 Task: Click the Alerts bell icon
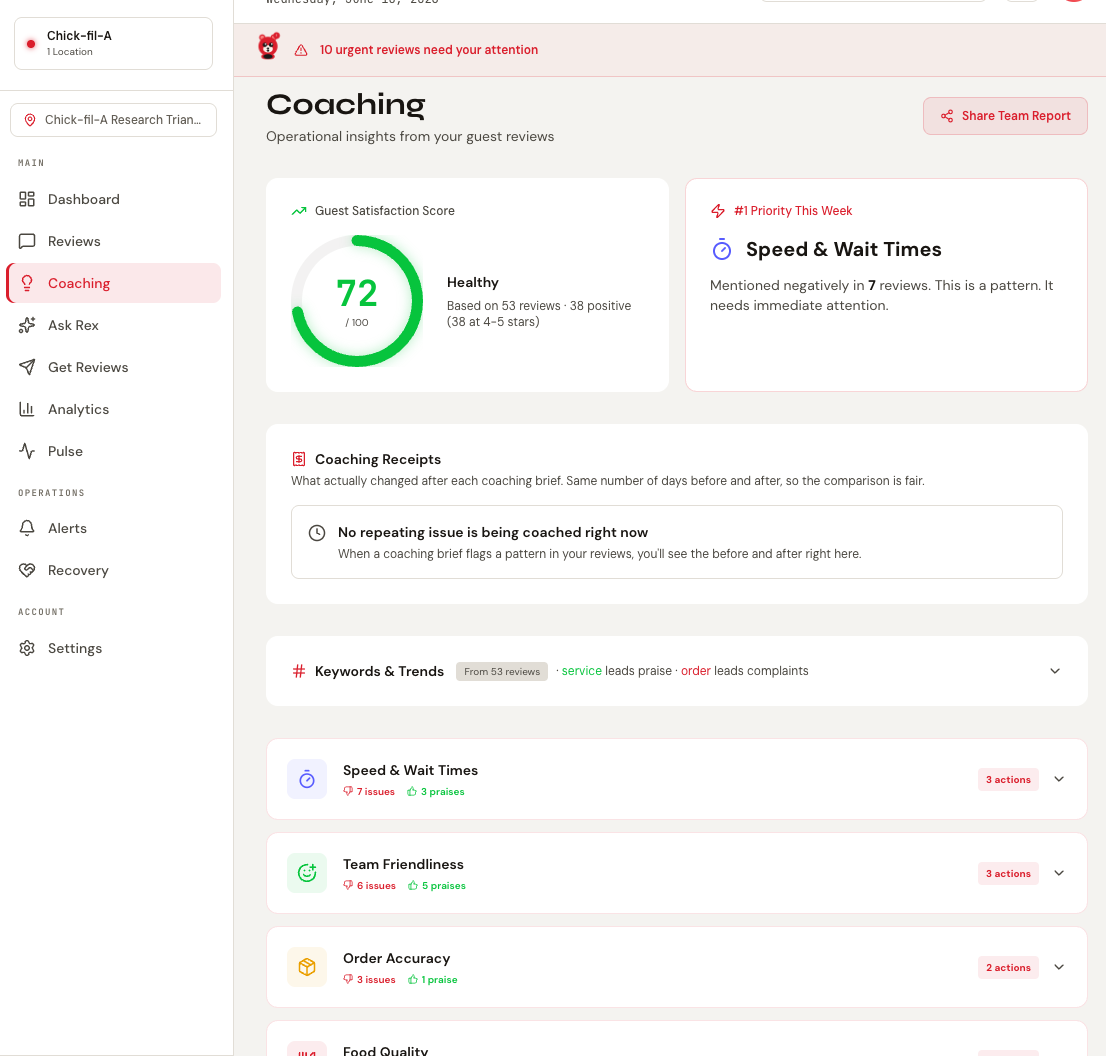pos(27,528)
